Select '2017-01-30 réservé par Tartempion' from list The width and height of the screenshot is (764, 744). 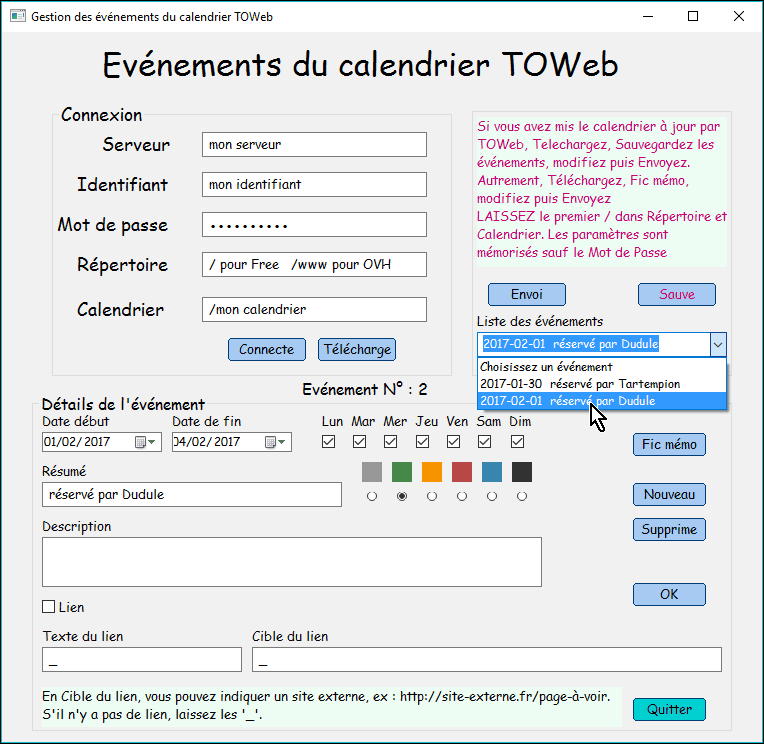580,383
